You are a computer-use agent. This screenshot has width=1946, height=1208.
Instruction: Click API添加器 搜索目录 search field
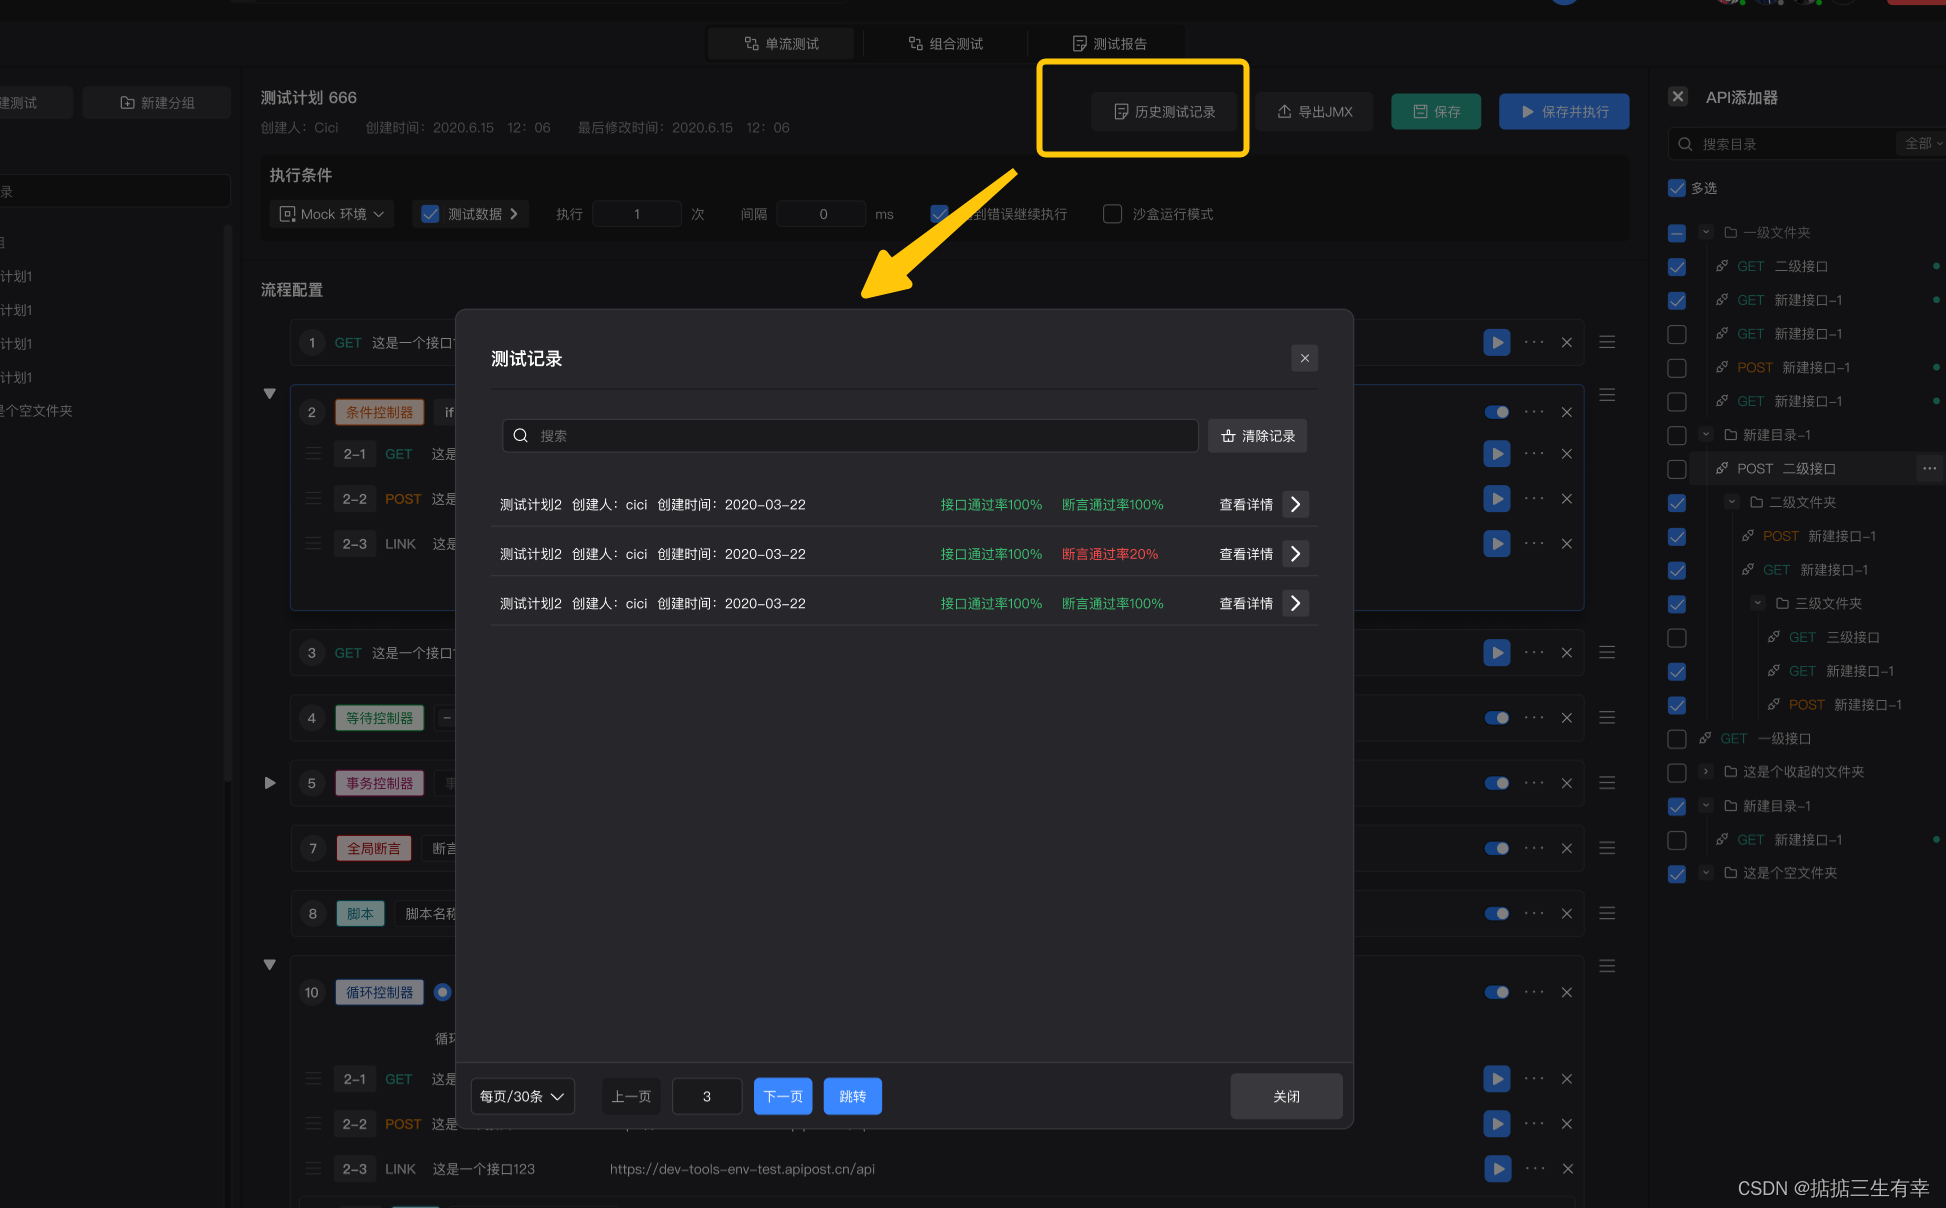(1782, 144)
